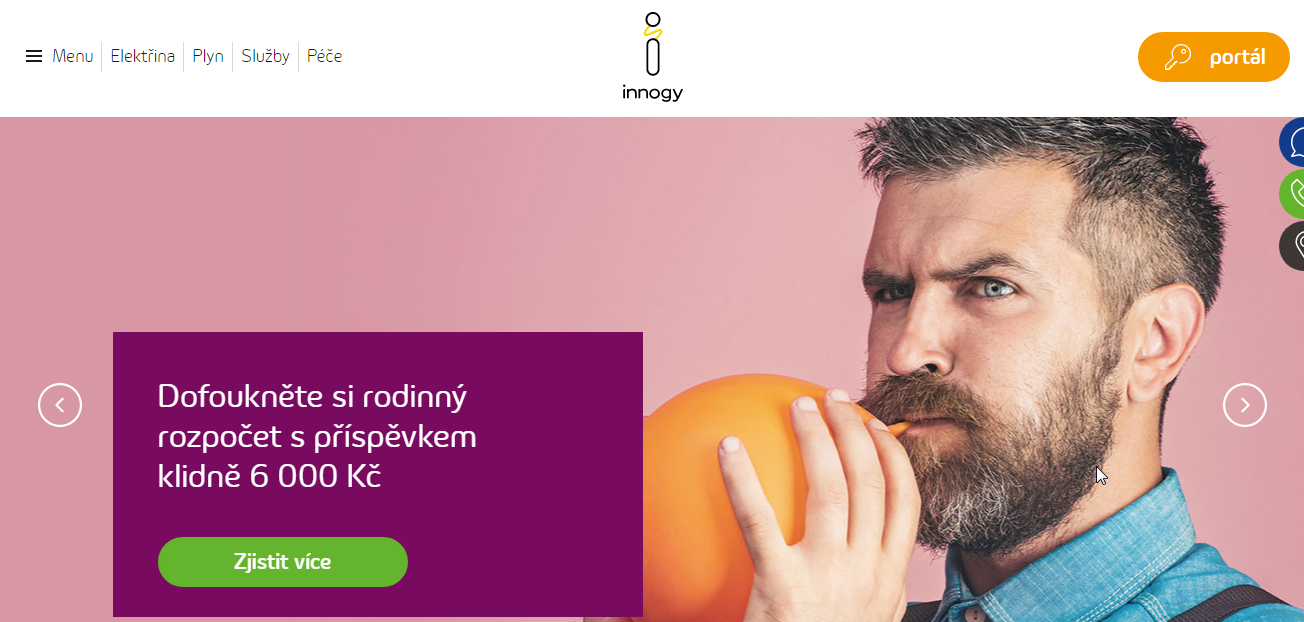Open the blue chat bubble widget
The width and height of the screenshot is (1304, 622).
tap(1292, 142)
